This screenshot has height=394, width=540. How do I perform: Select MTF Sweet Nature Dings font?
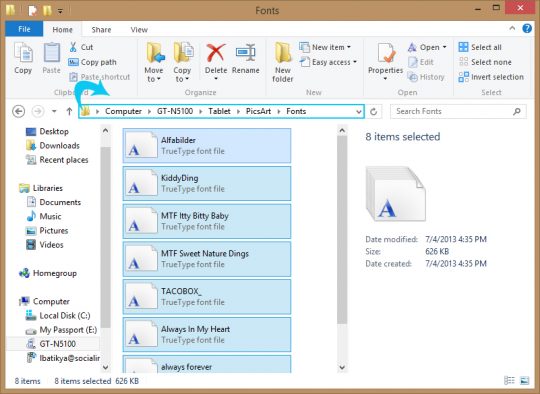click(x=207, y=259)
